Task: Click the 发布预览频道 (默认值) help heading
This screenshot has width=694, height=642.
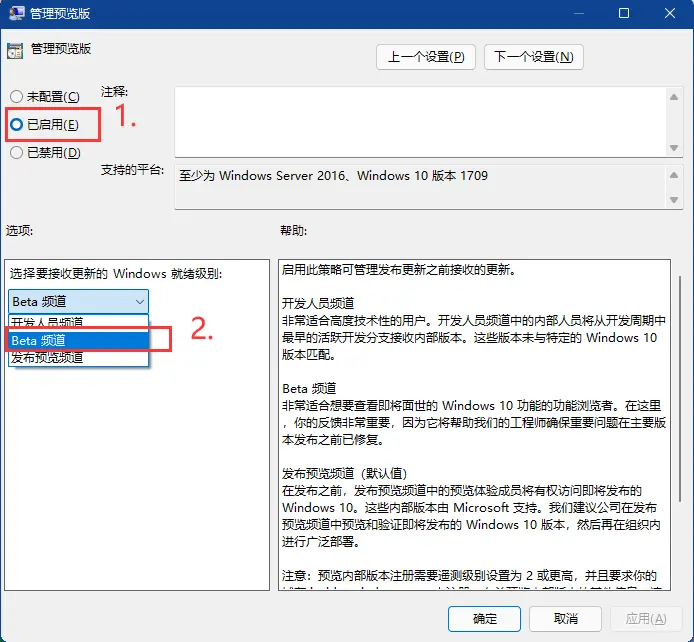Action: 344,473
